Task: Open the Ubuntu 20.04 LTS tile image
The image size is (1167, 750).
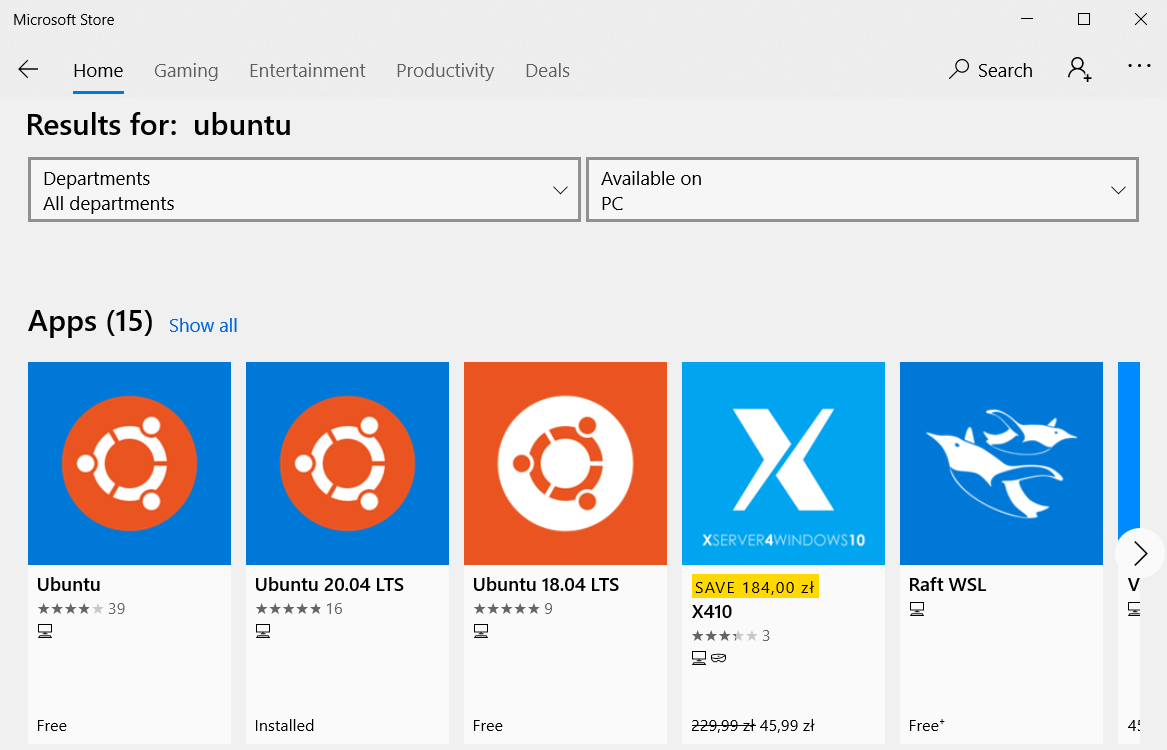Action: click(x=348, y=464)
